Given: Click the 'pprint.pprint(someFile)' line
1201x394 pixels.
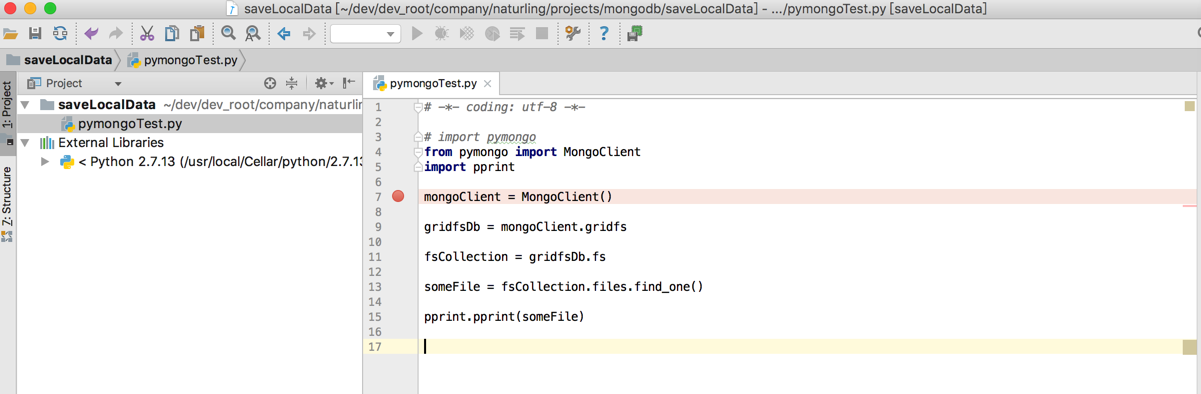Looking at the screenshot, I should pyautogui.click(x=503, y=317).
